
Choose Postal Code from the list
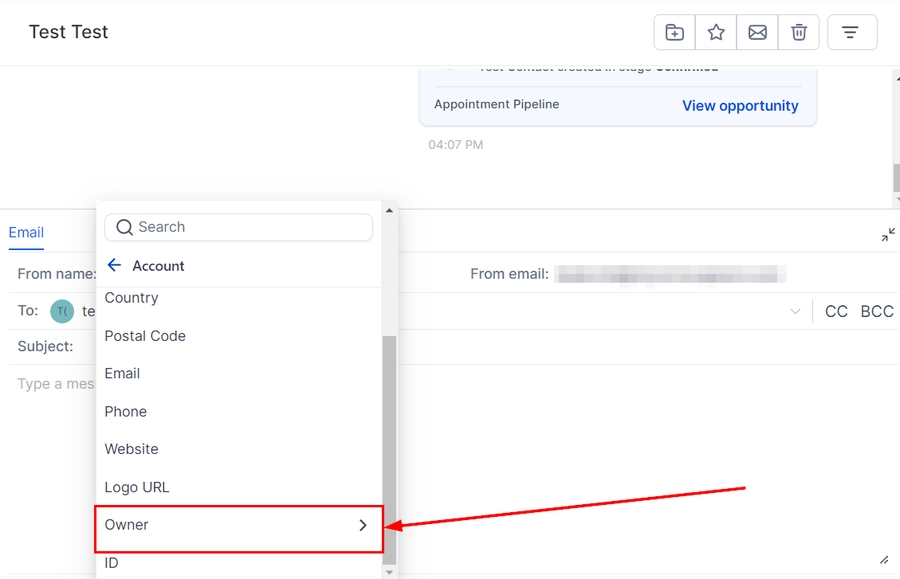tap(145, 336)
